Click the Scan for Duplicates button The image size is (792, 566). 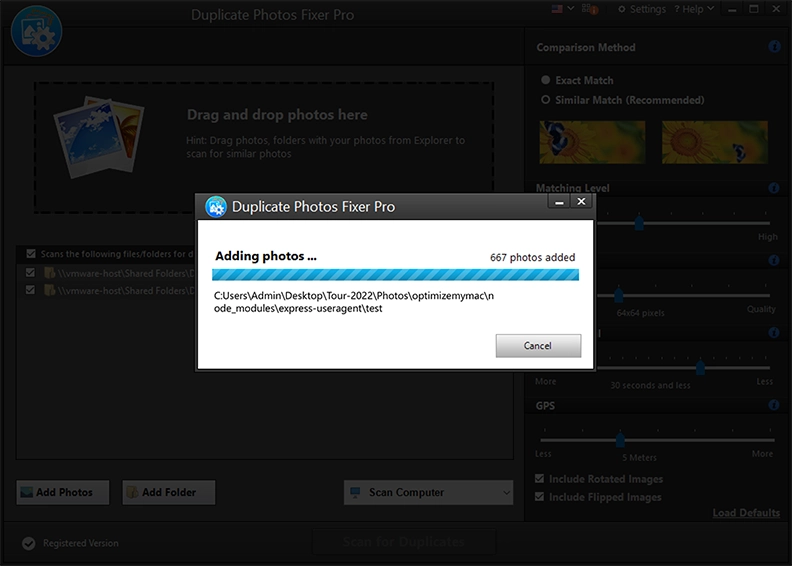tap(404, 542)
